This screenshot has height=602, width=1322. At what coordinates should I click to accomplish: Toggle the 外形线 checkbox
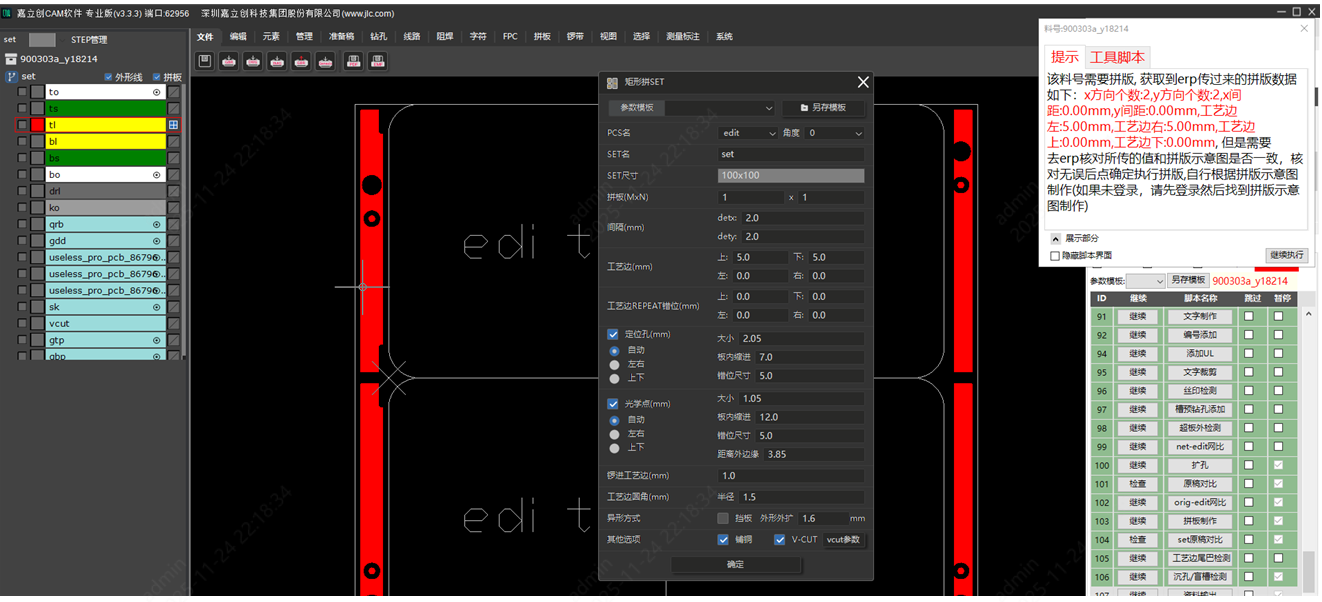pyautogui.click(x=109, y=77)
